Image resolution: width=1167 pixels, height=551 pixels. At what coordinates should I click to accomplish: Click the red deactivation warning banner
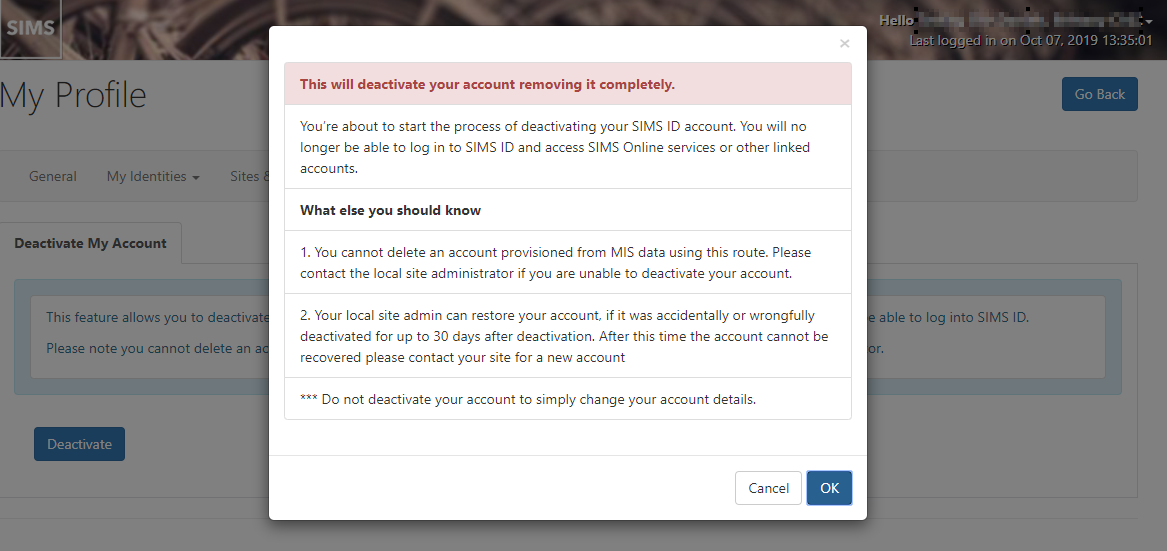coord(568,84)
